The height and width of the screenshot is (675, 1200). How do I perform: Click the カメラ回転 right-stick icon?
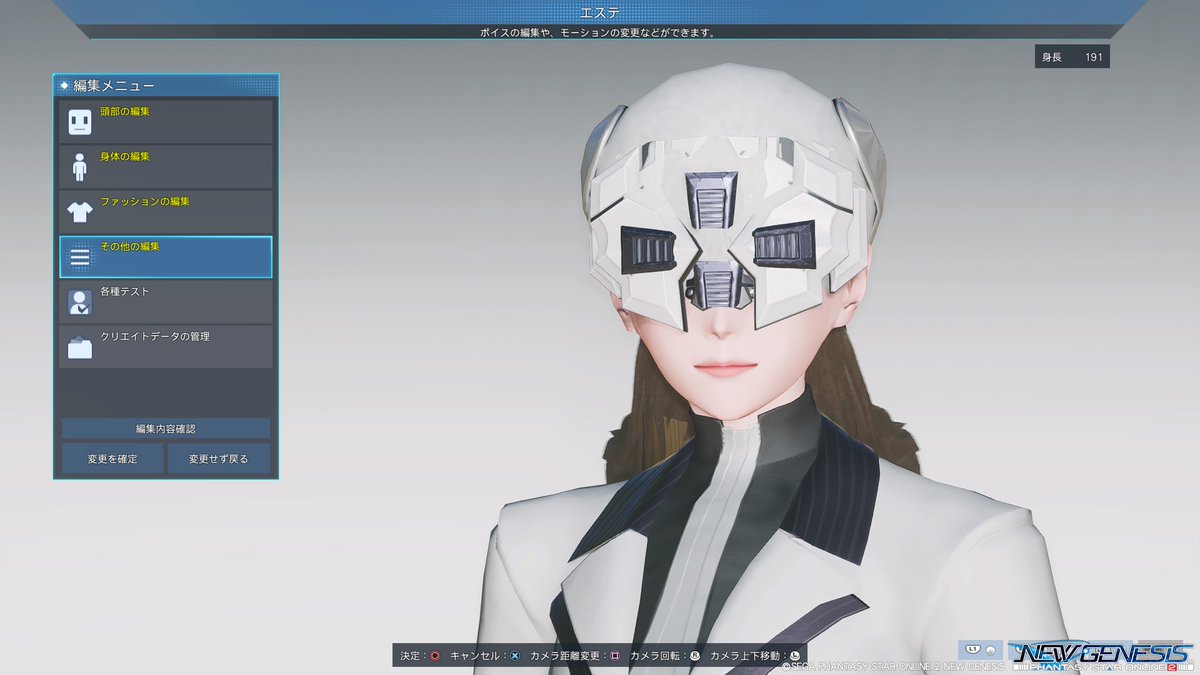695,656
